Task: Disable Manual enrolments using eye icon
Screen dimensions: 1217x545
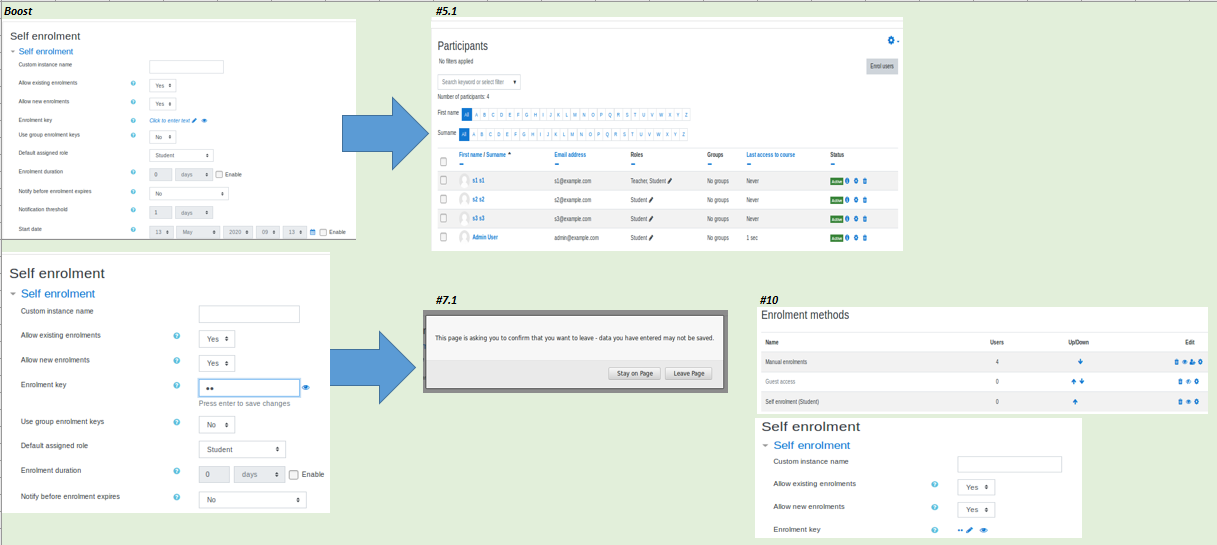Action: point(1185,362)
